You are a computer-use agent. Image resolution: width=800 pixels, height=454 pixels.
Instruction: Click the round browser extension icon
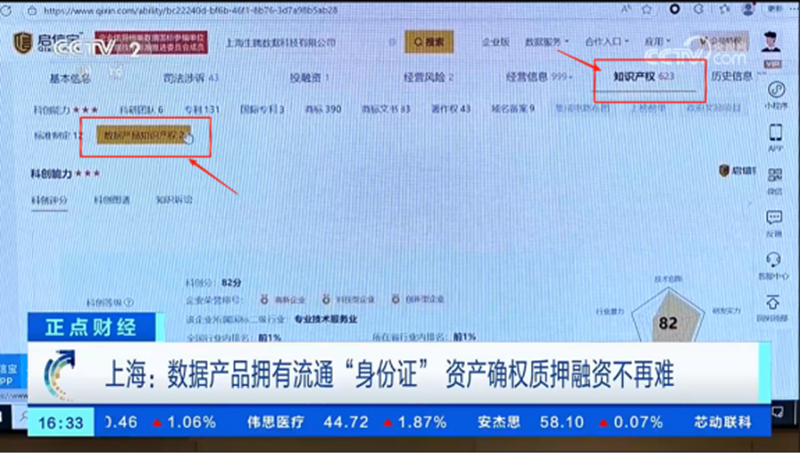(x=674, y=9)
